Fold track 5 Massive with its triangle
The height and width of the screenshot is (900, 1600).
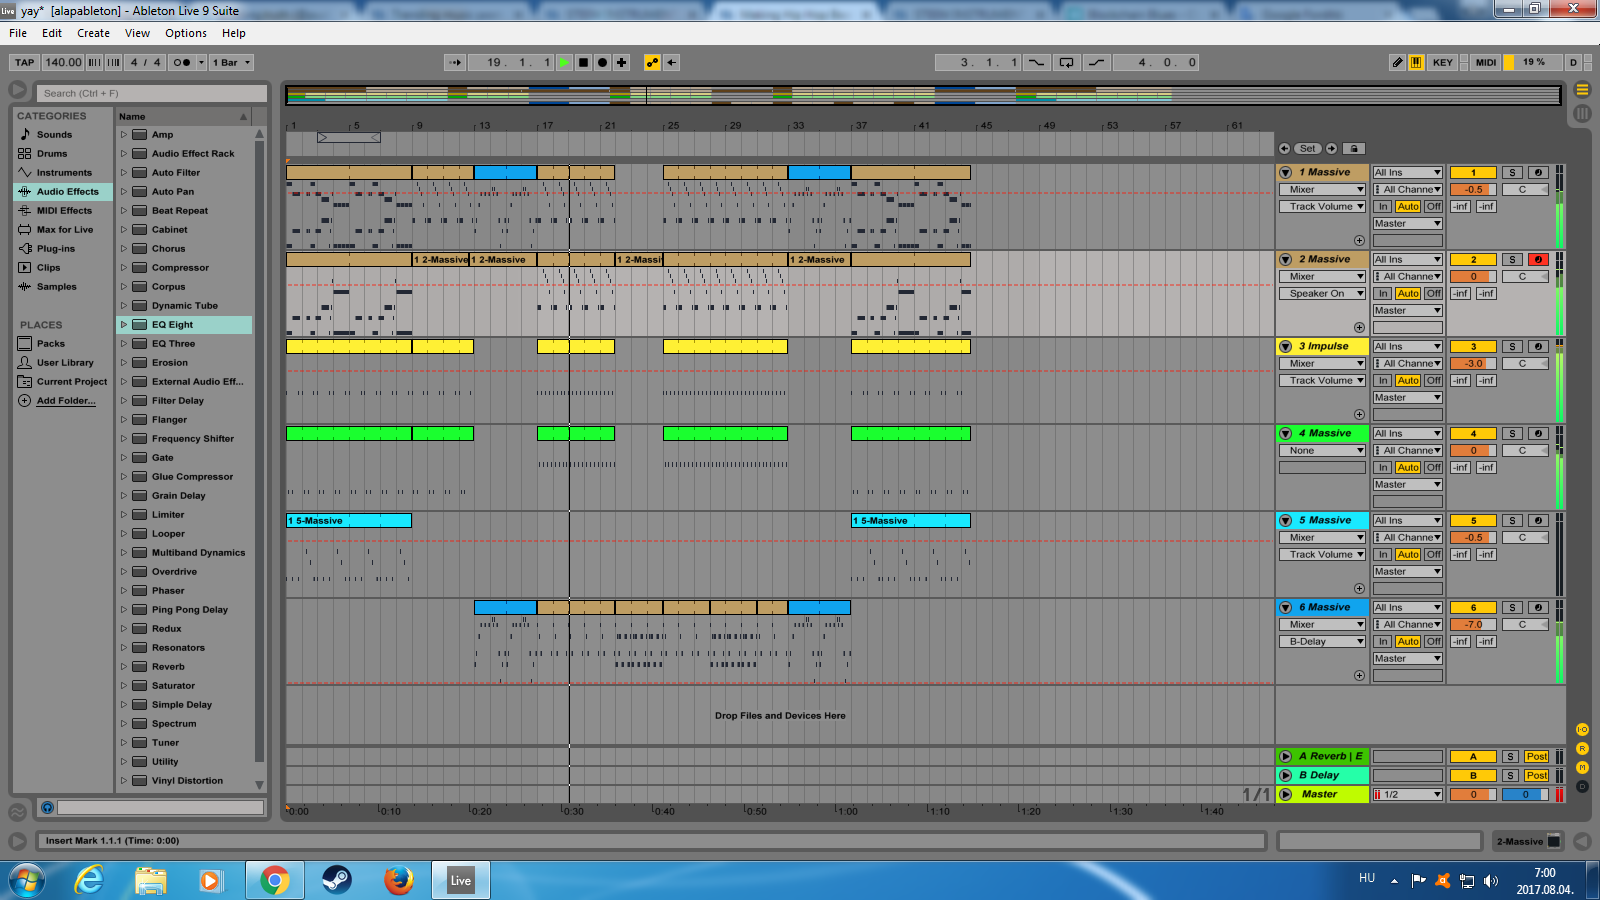coord(1286,521)
